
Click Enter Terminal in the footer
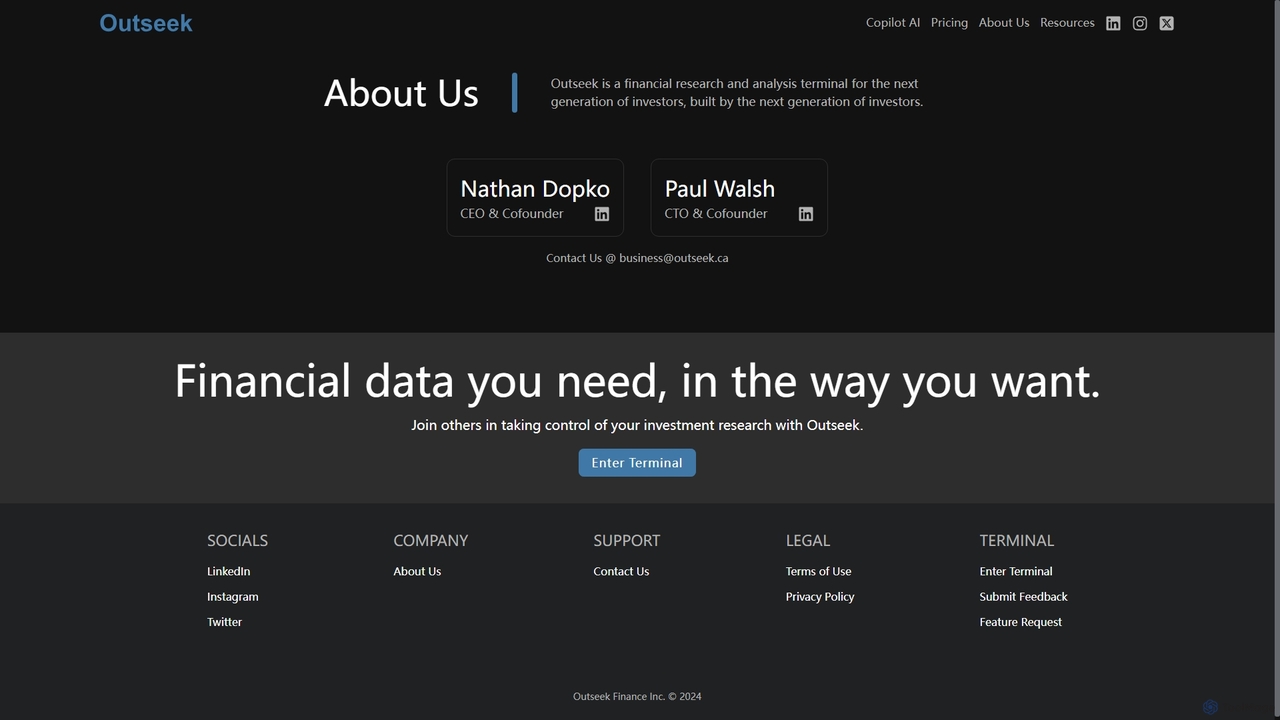(x=1016, y=571)
